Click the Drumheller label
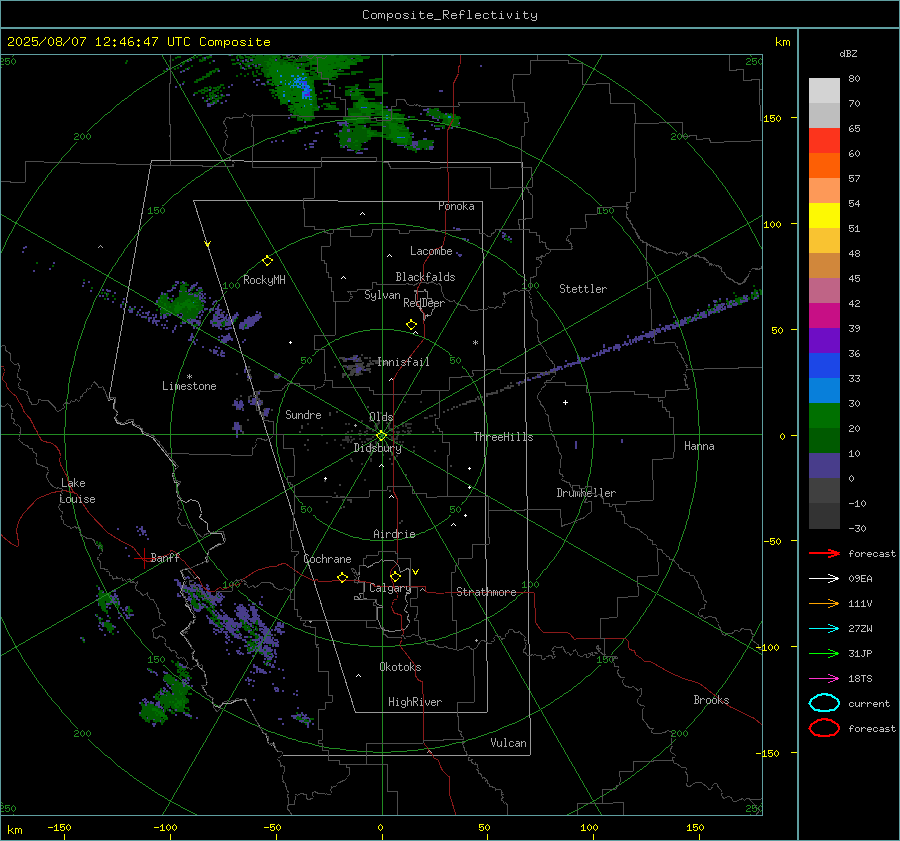The image size is (900, 841). point(586,493)
